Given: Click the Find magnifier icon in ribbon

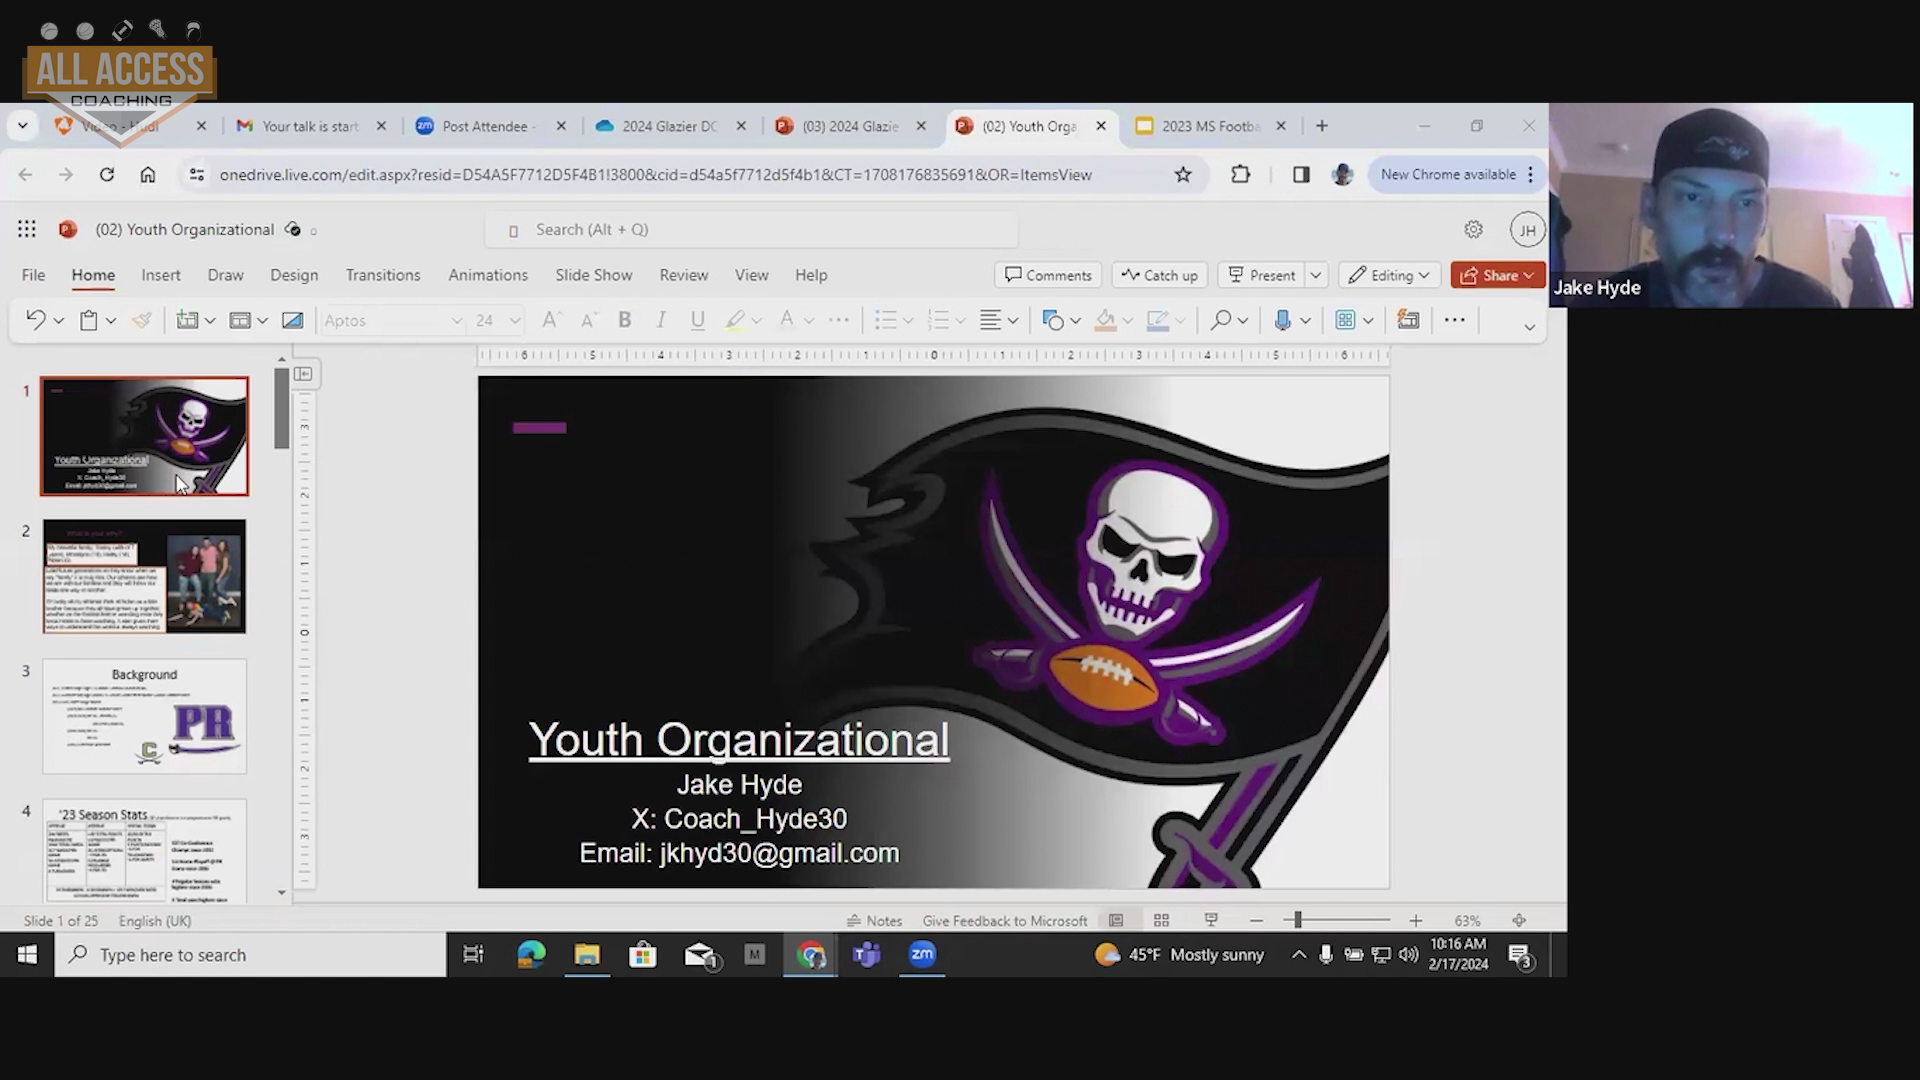Looking at the screenshot, I should [1220, 320].
